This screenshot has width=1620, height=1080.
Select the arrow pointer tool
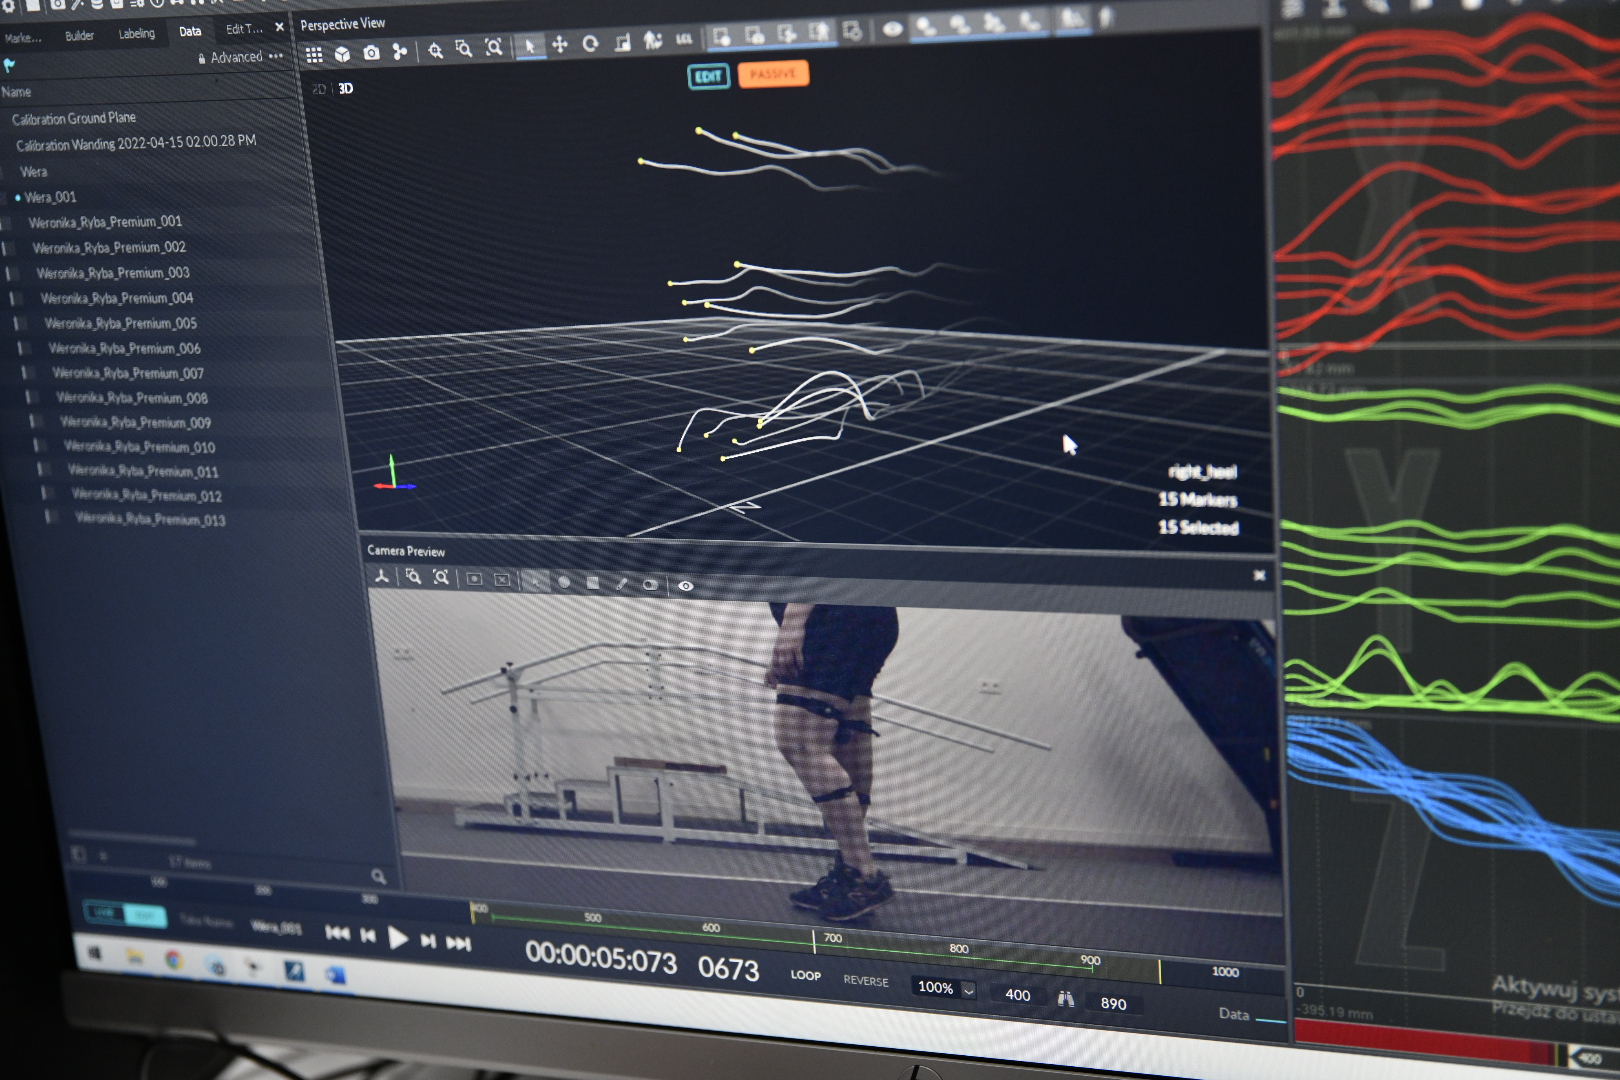coord(530,46)
